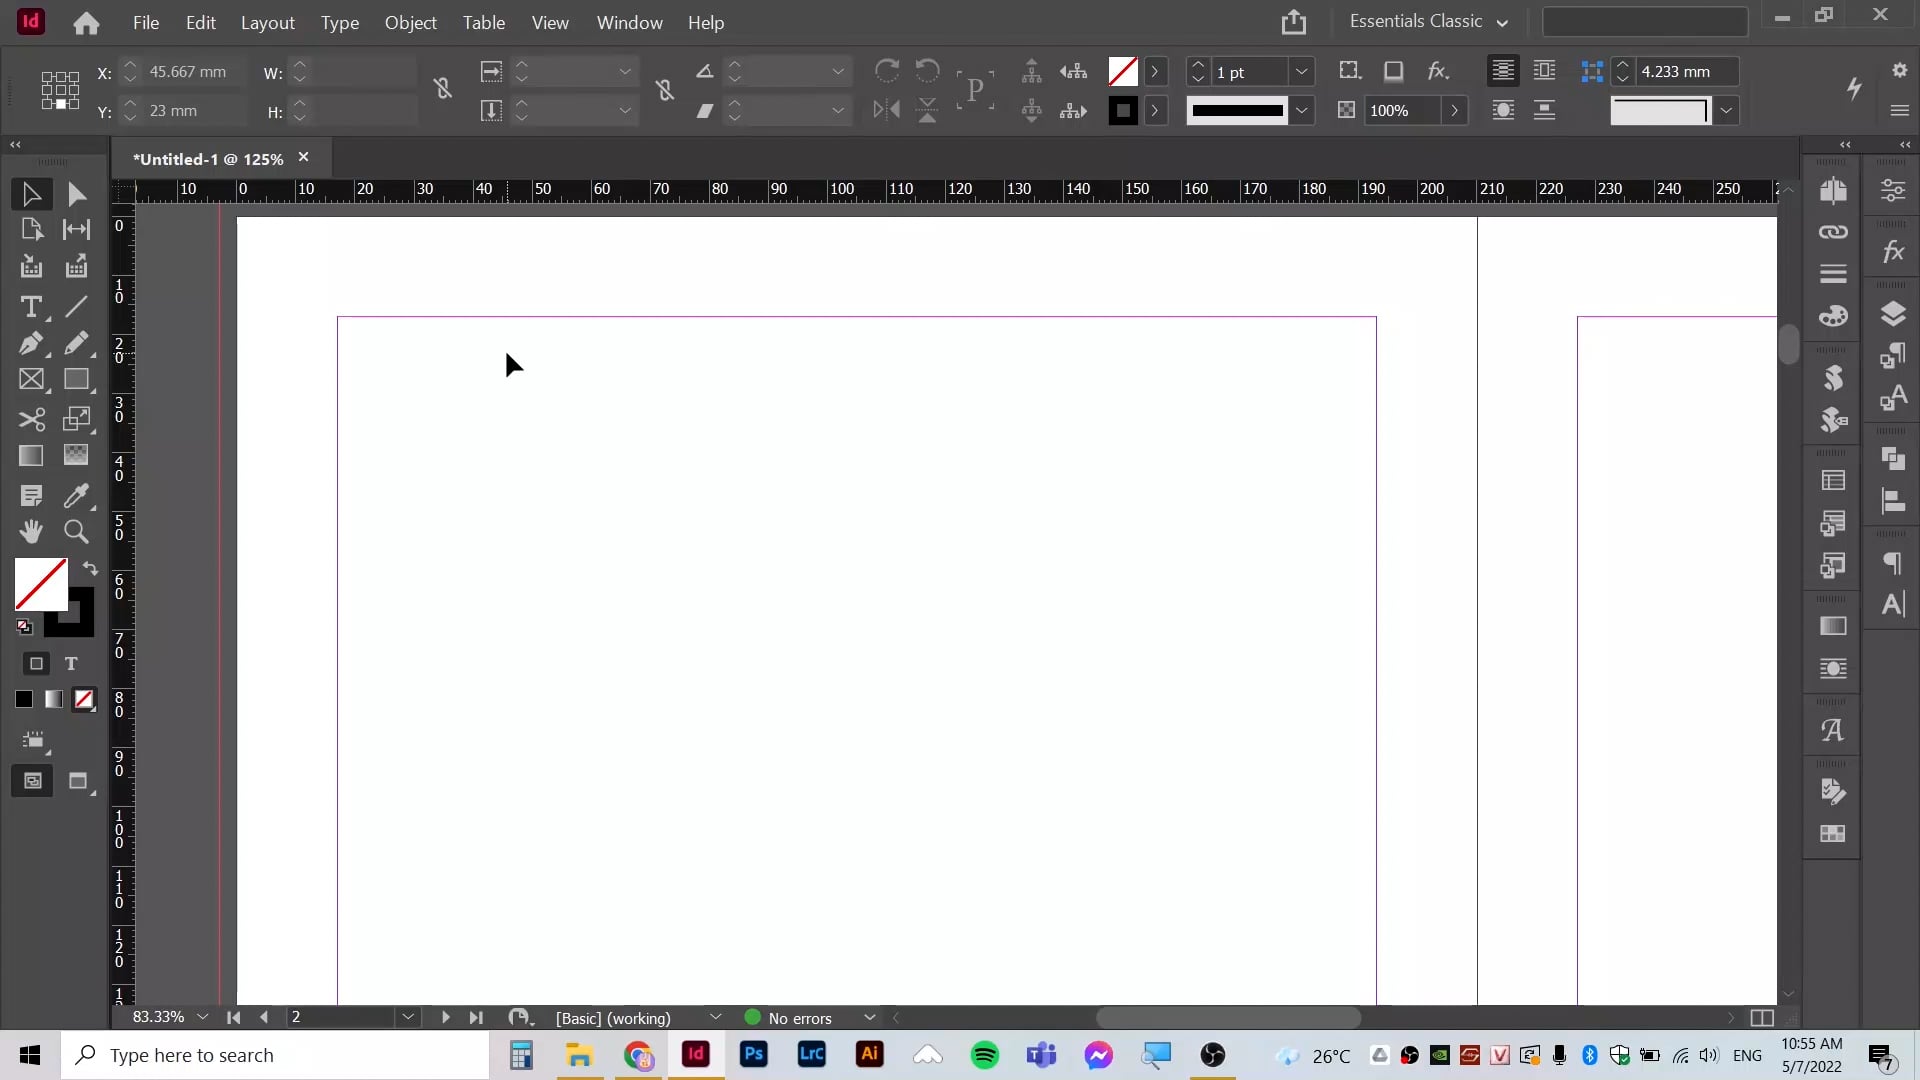This screenshot has width=1920, height=1080.
Task: Pick the Eyedropper tool
Action: [76, 495]
